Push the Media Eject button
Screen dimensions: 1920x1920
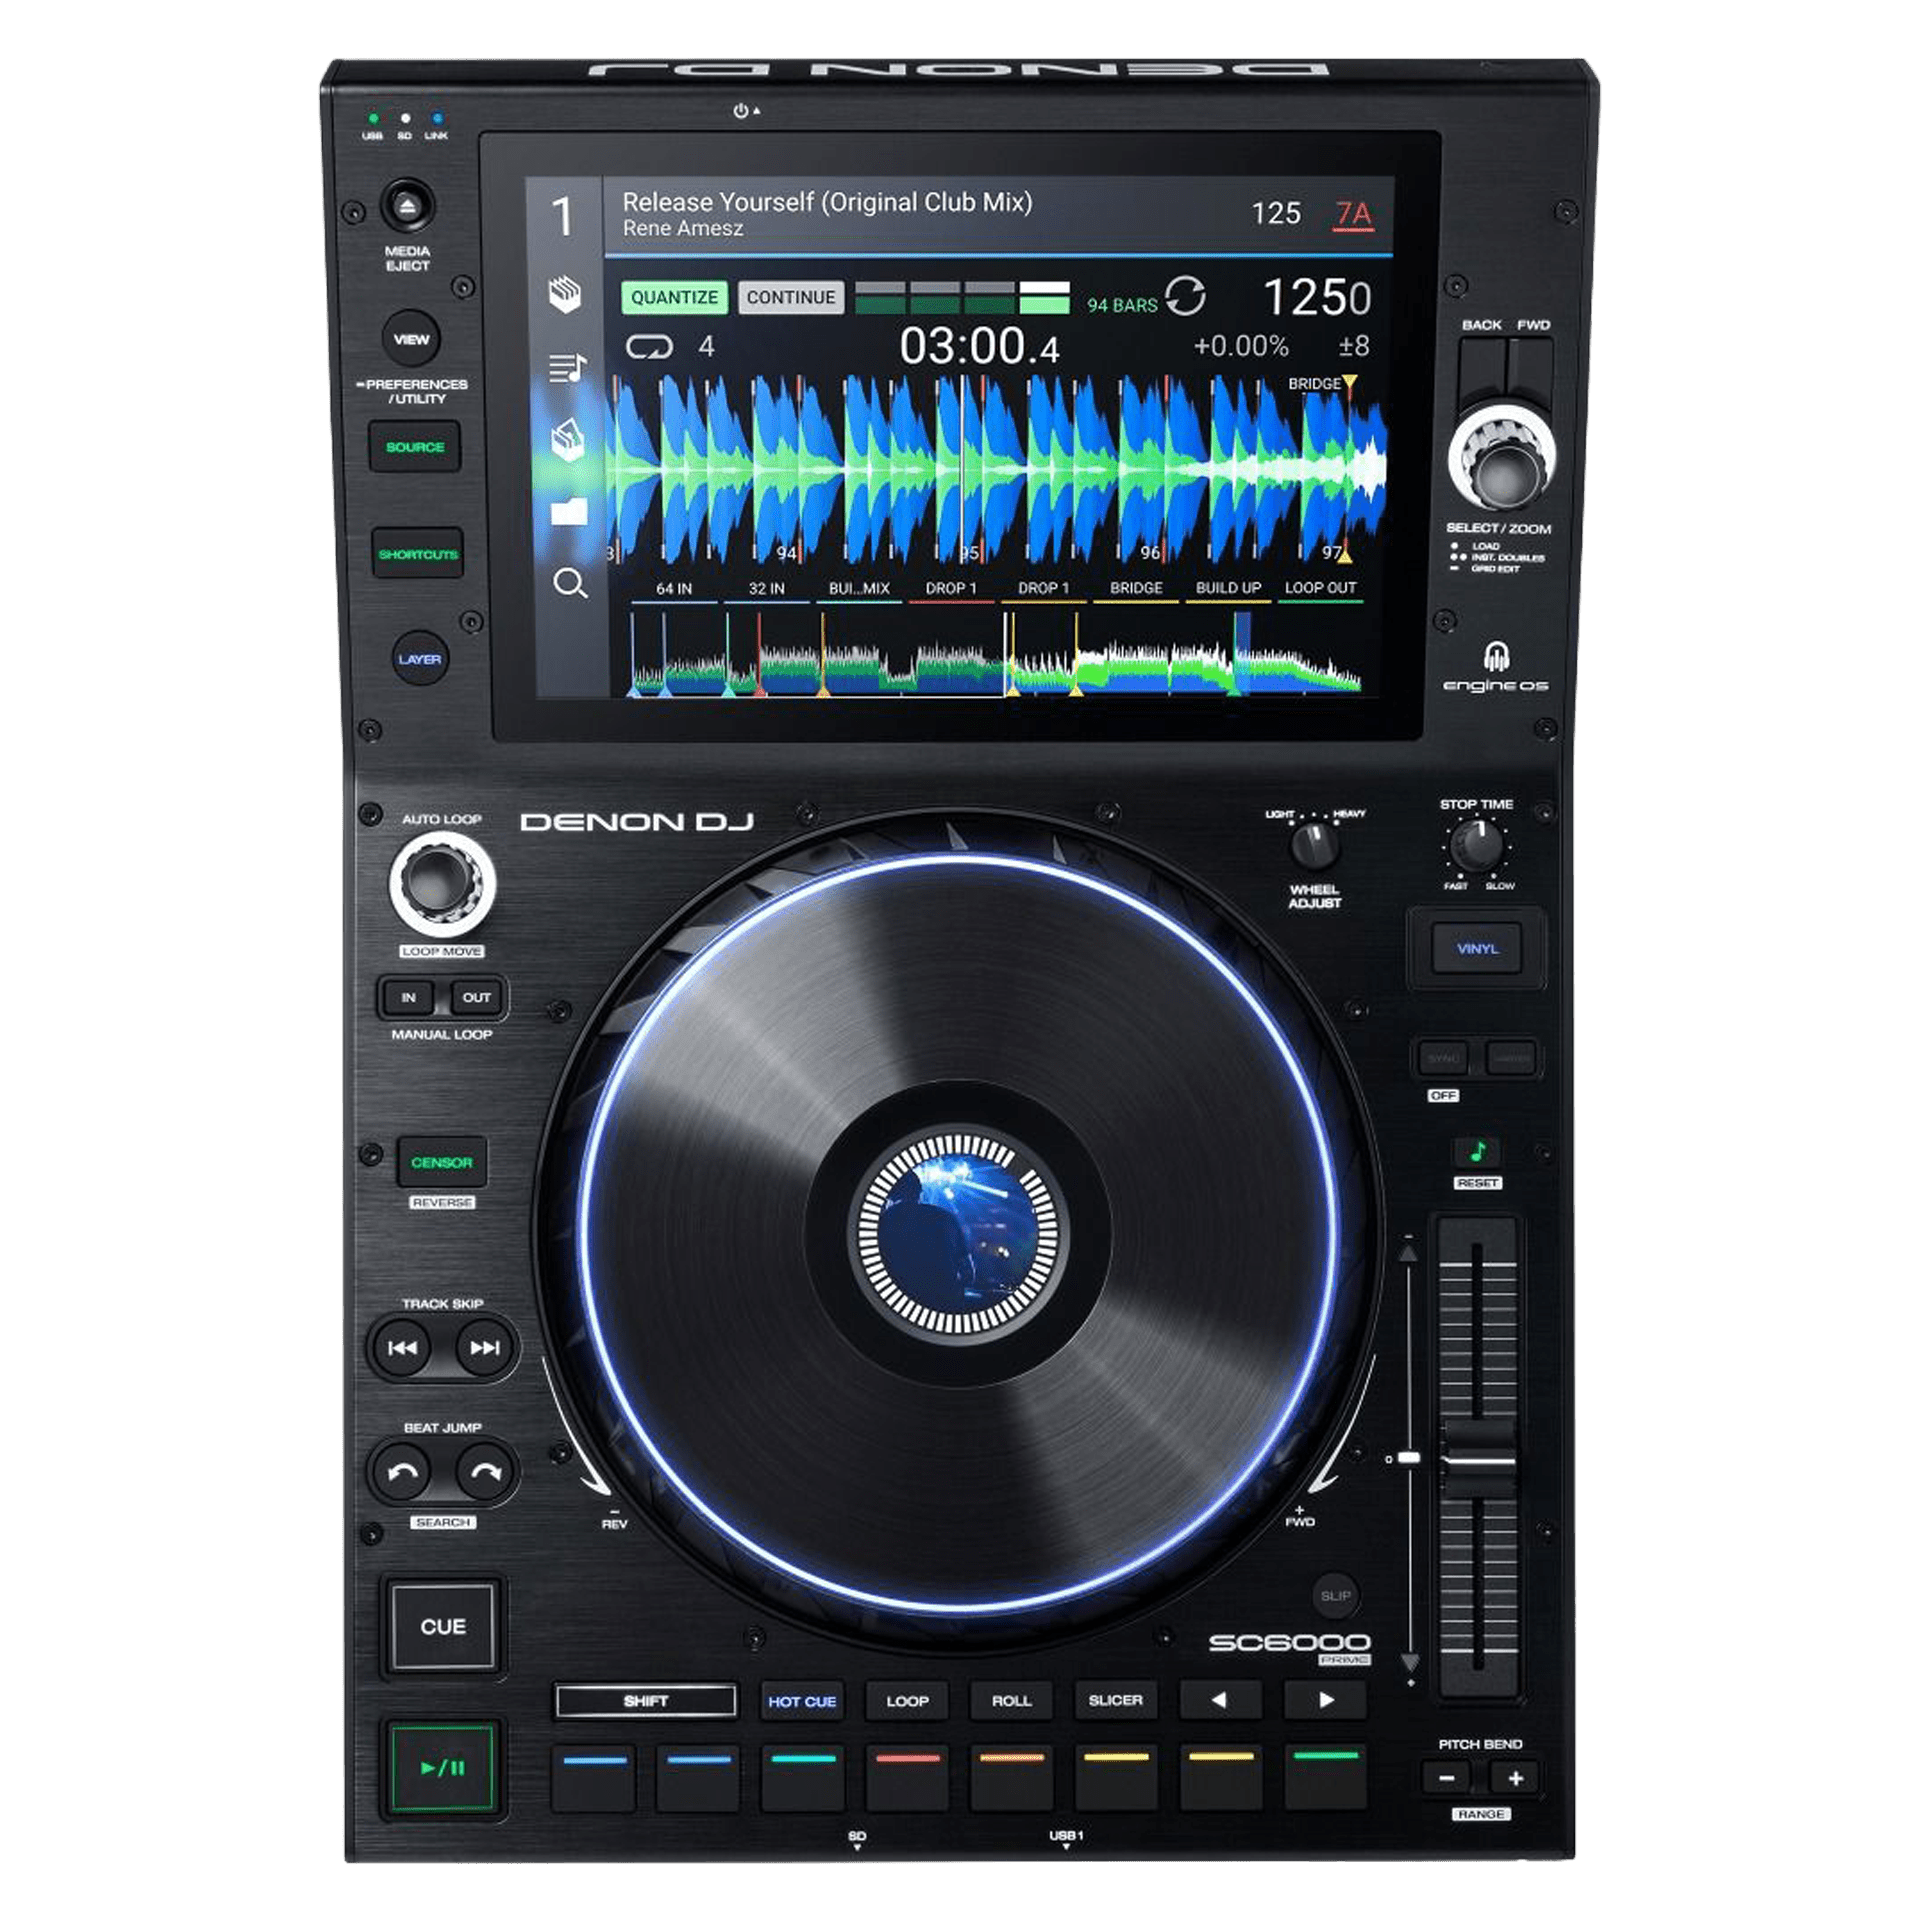pyautogui.click(x=407, y=207)
